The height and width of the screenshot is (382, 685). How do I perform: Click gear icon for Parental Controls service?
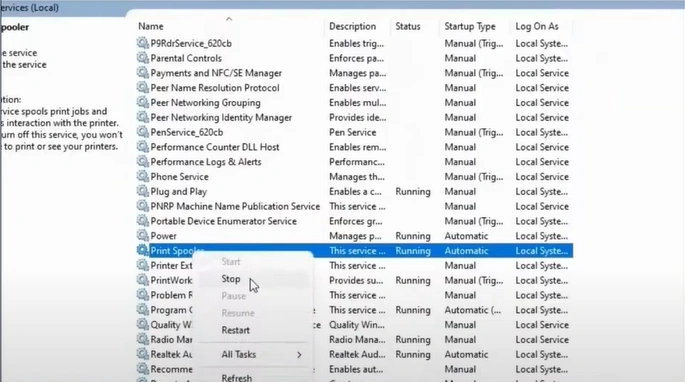tap(142, 58)
